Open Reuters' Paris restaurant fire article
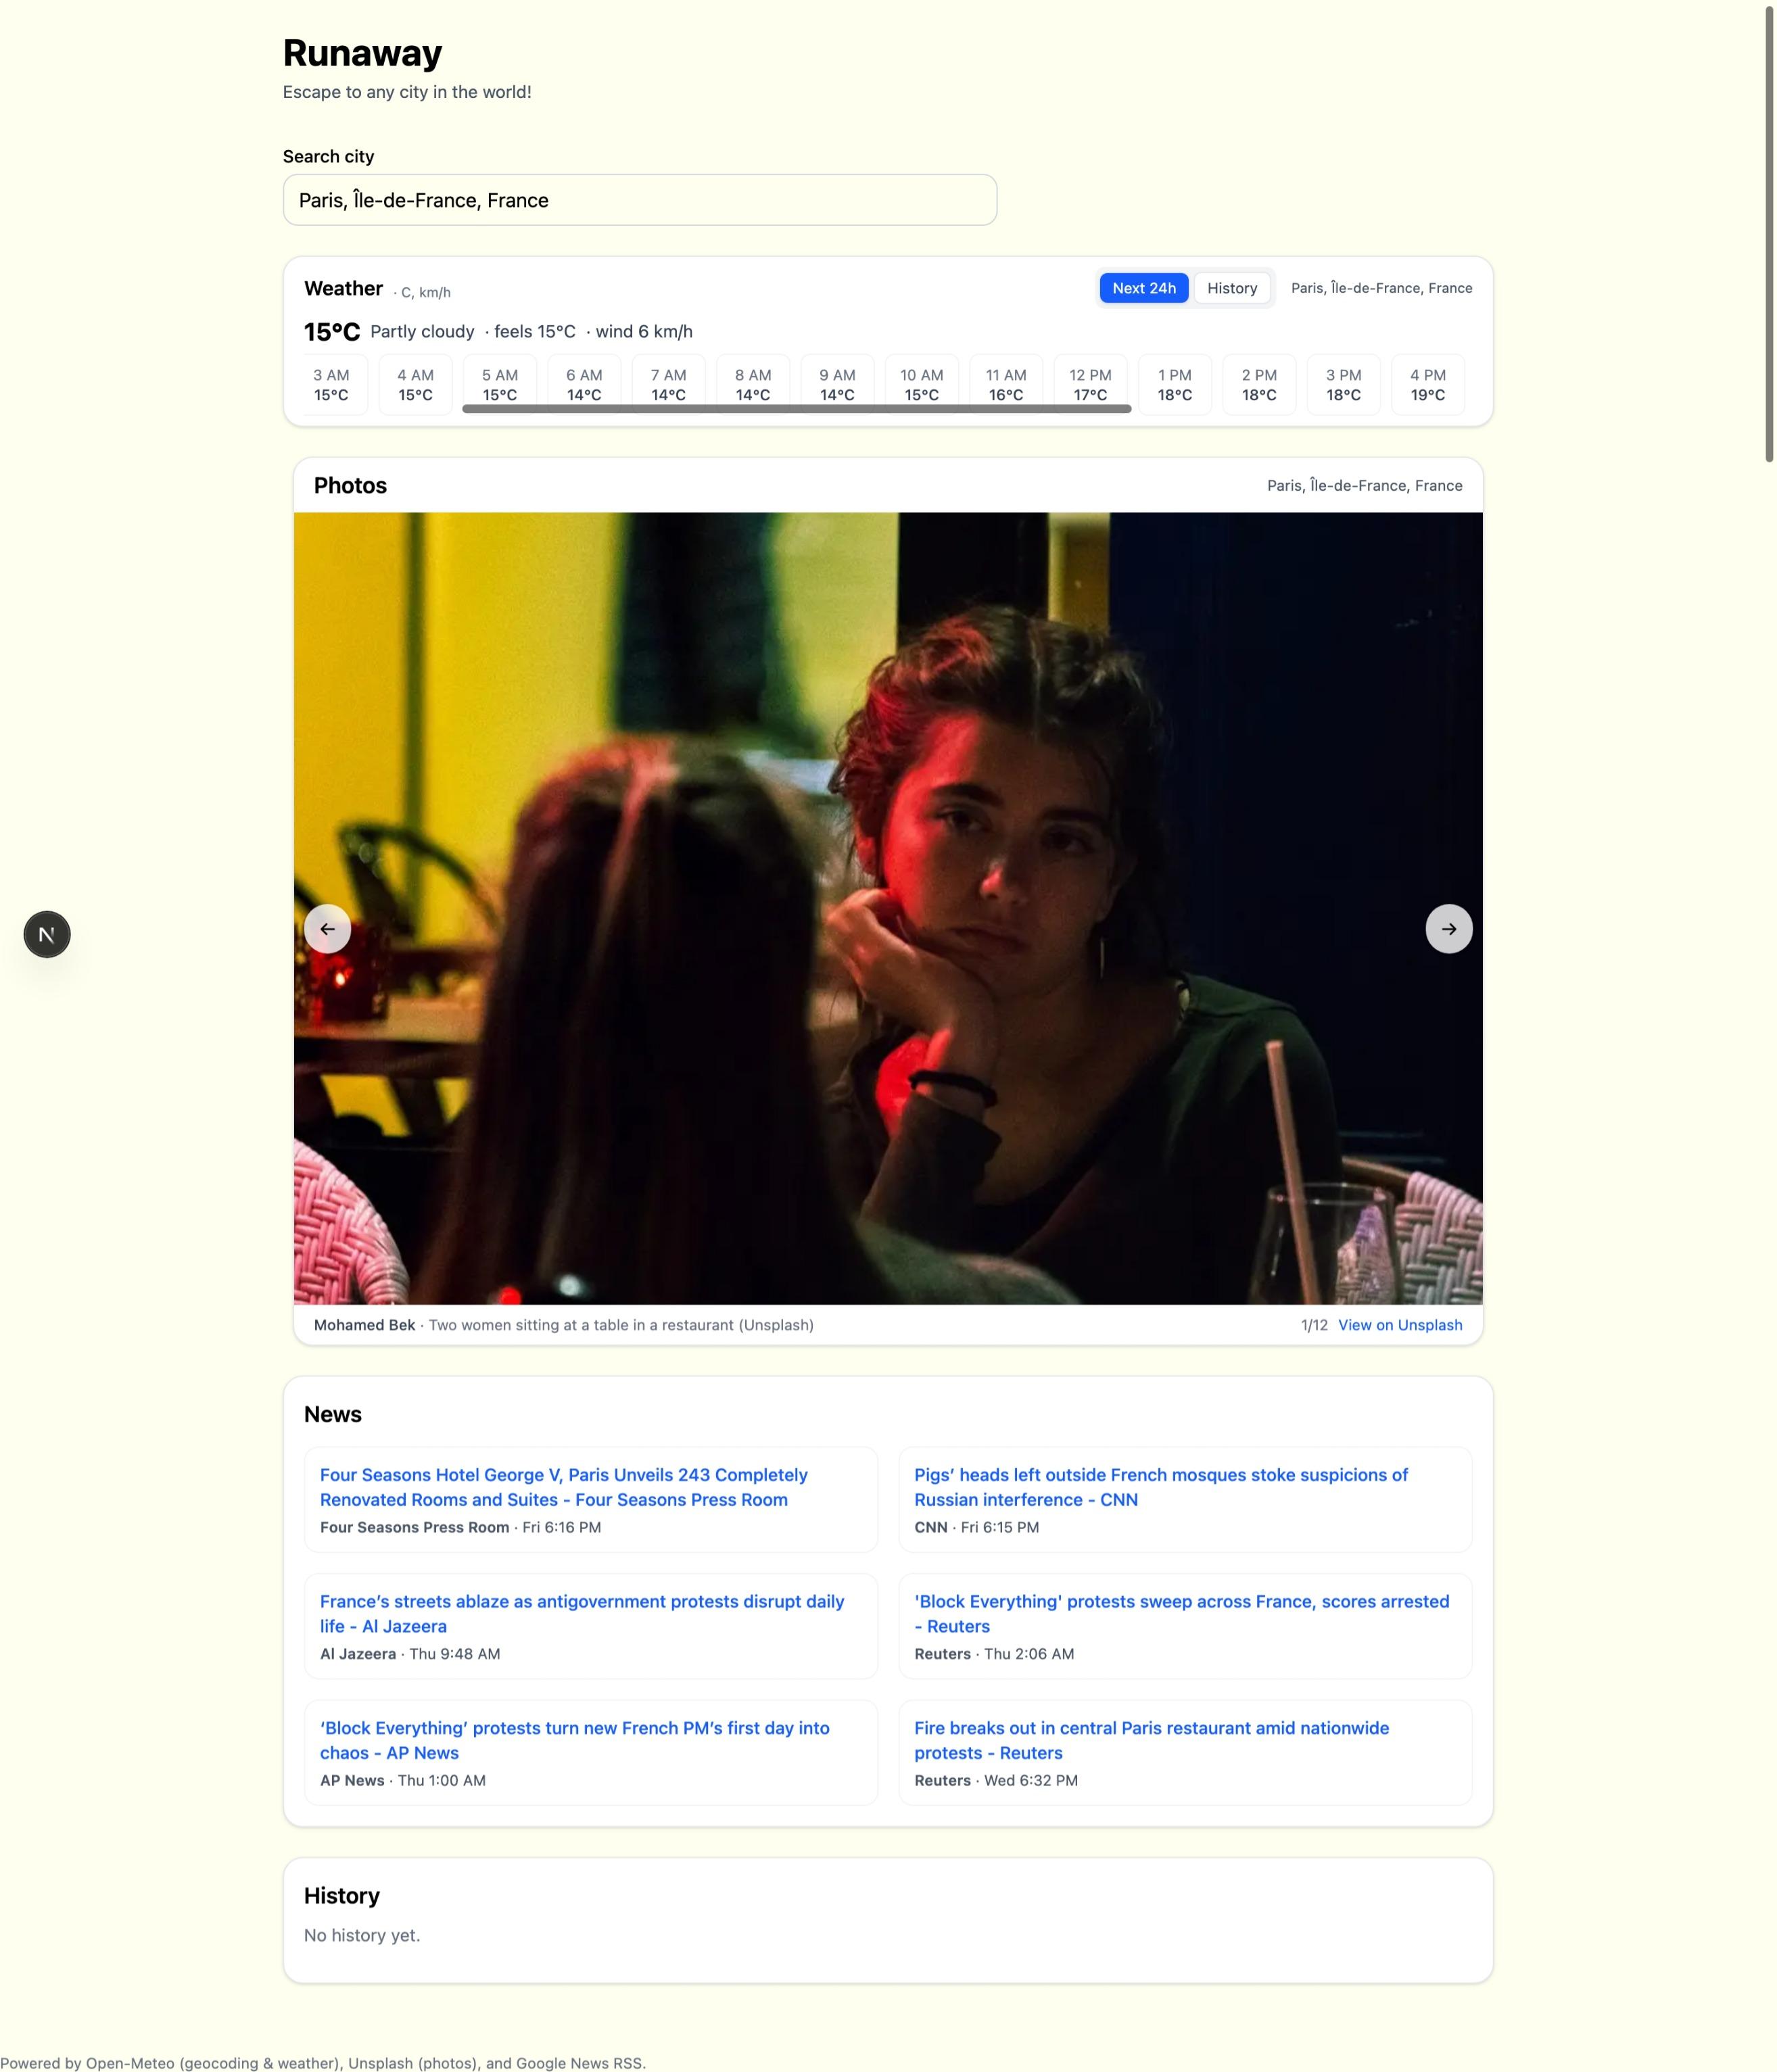1777x2072 pixels. 1151,1740
